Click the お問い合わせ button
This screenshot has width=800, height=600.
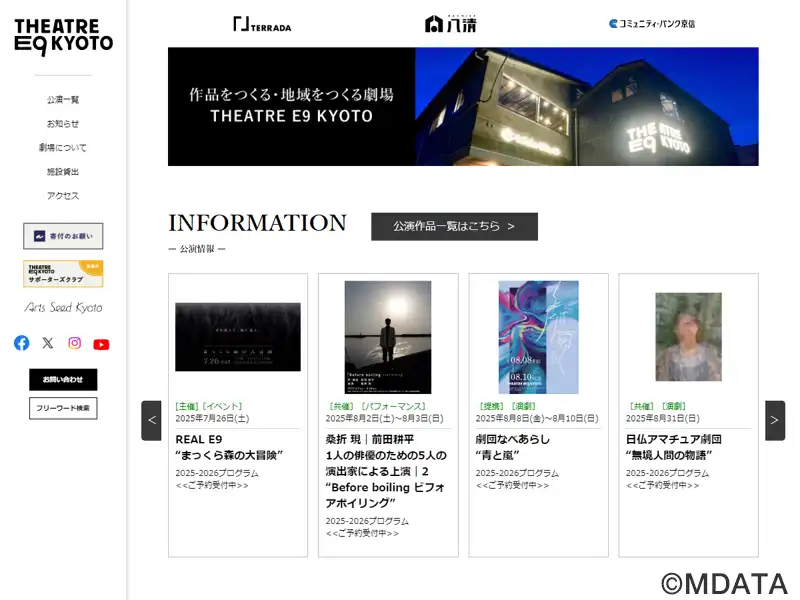63,380
